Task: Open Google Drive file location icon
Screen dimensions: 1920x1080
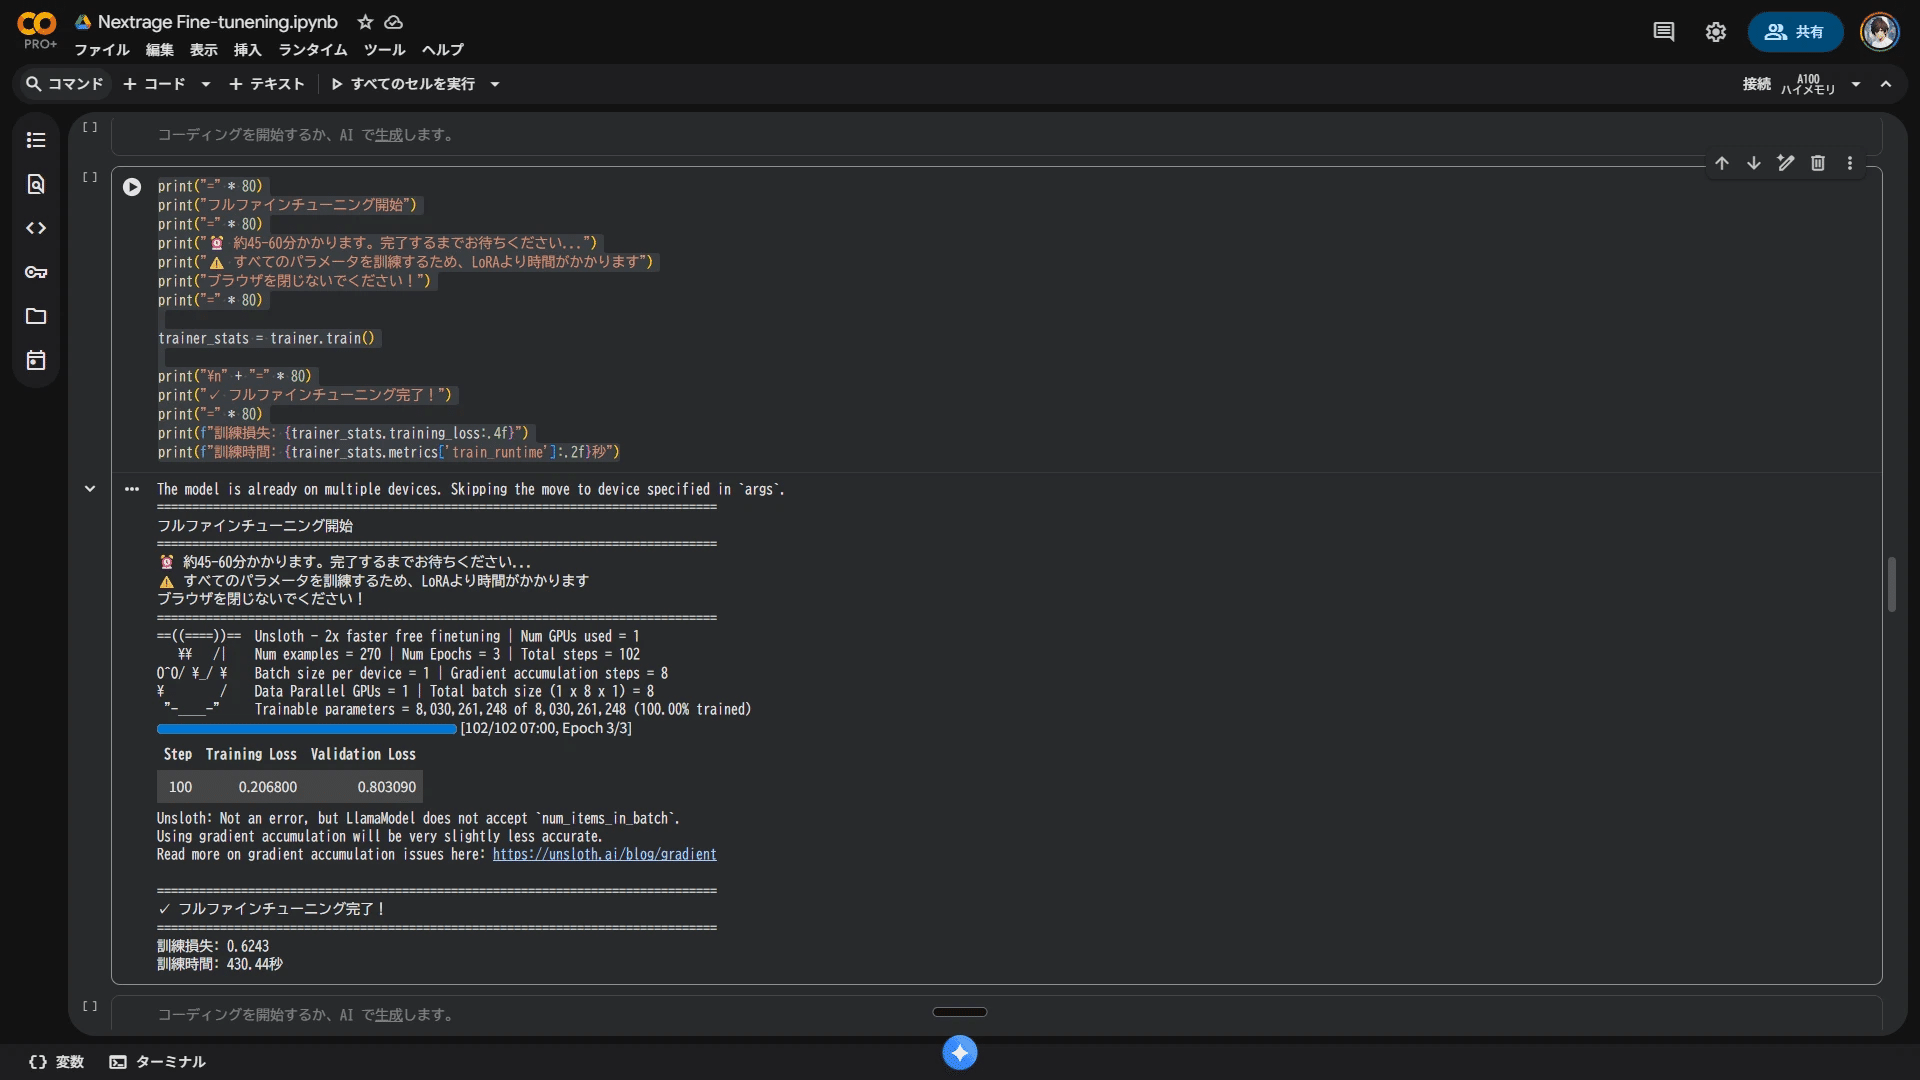Action: pyautogui.click(x=83, y=22)
